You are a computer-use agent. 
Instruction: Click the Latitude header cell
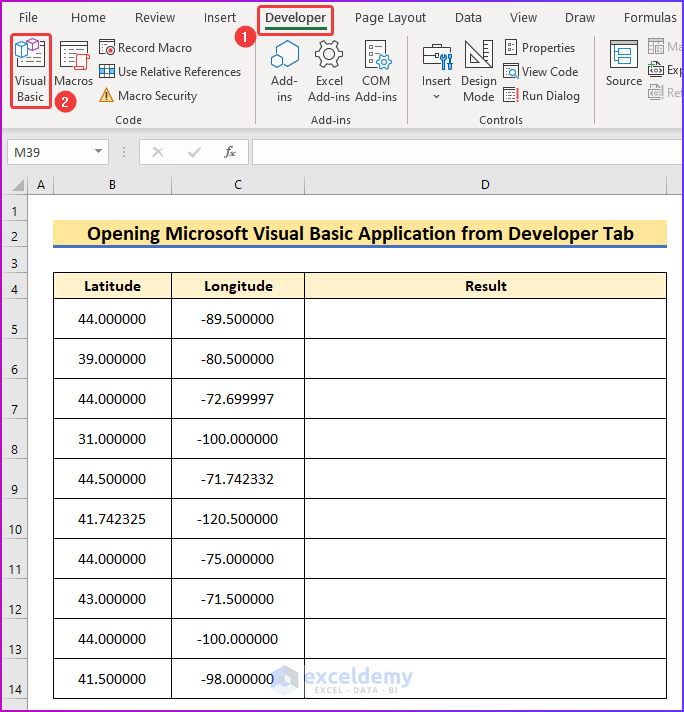tap(112, 286)
